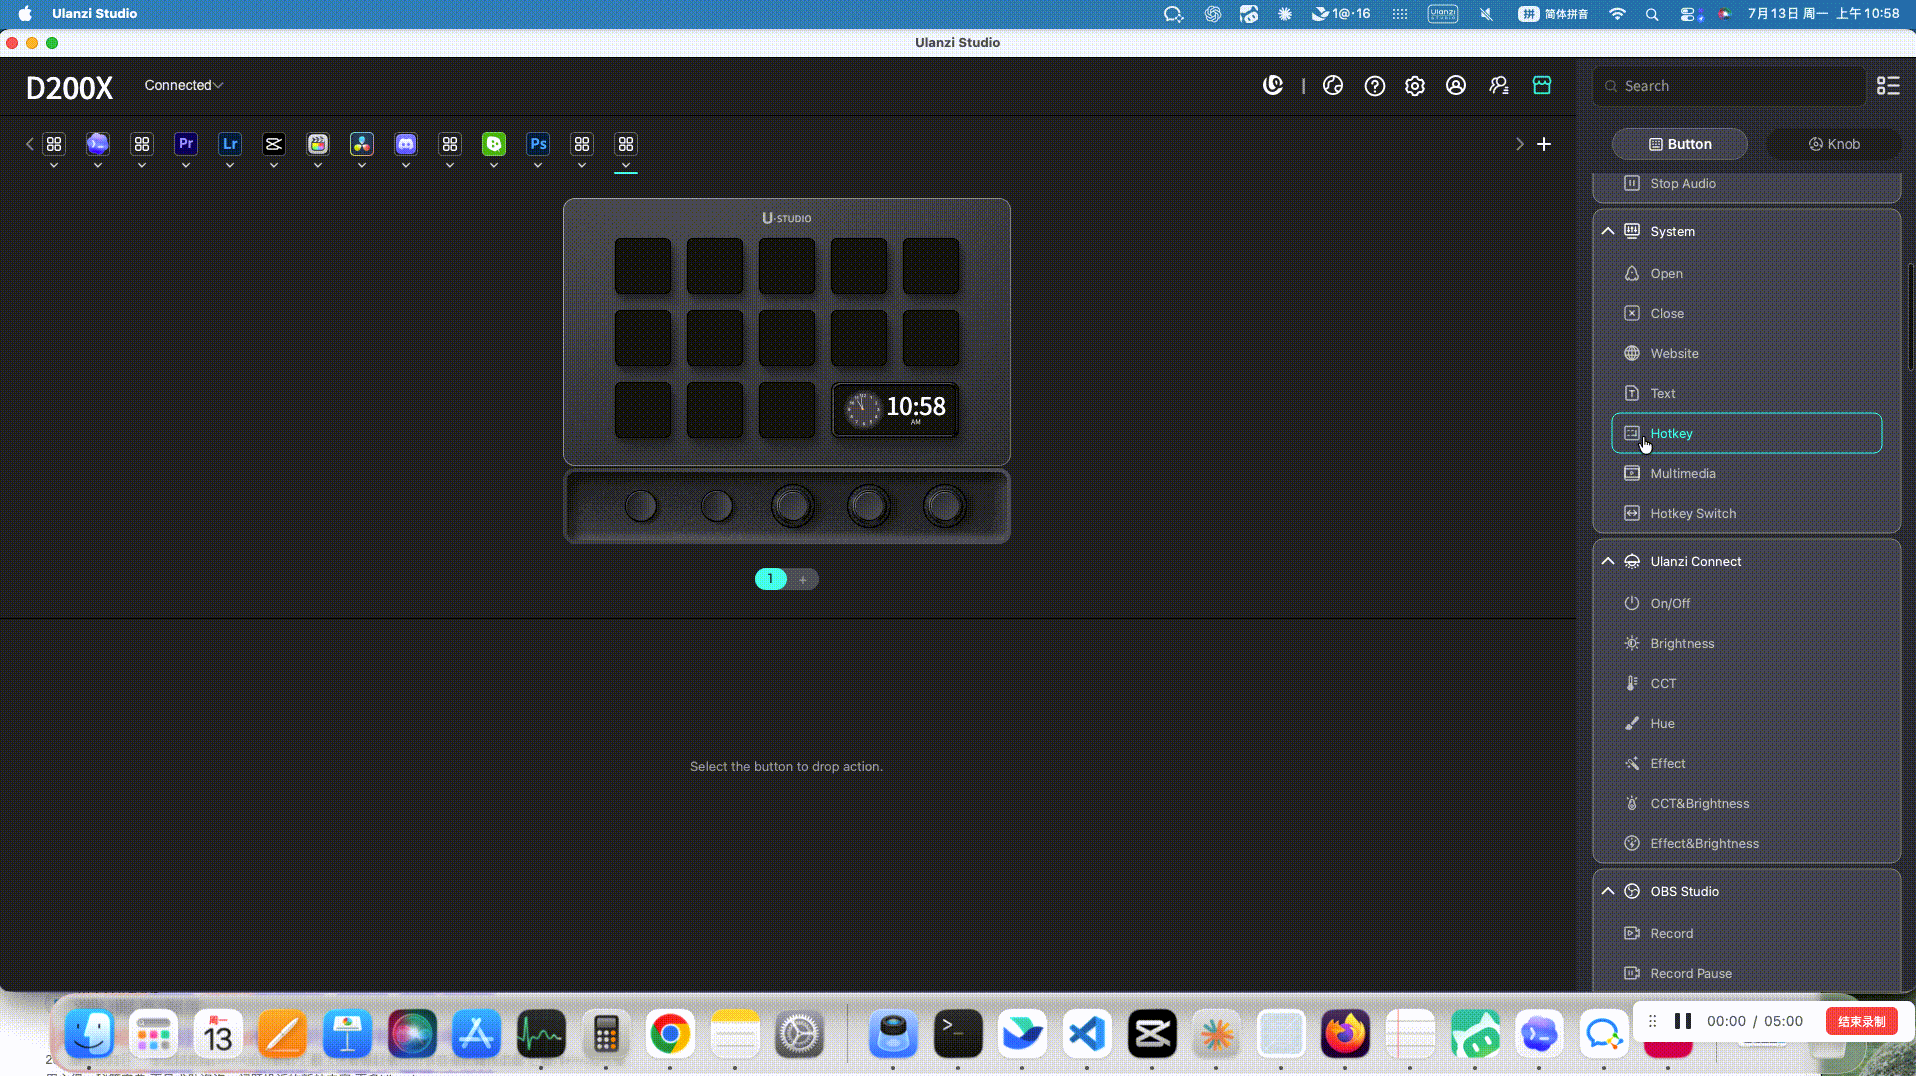Select the Open action
This screenshot has width=1916, height=1076.
[1746, 273]
